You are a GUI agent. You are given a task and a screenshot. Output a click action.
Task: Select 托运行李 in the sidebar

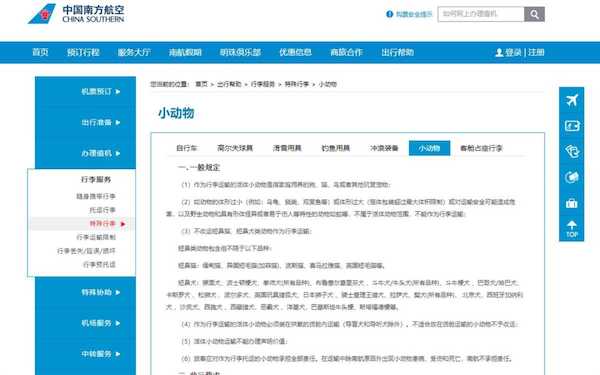103,210
